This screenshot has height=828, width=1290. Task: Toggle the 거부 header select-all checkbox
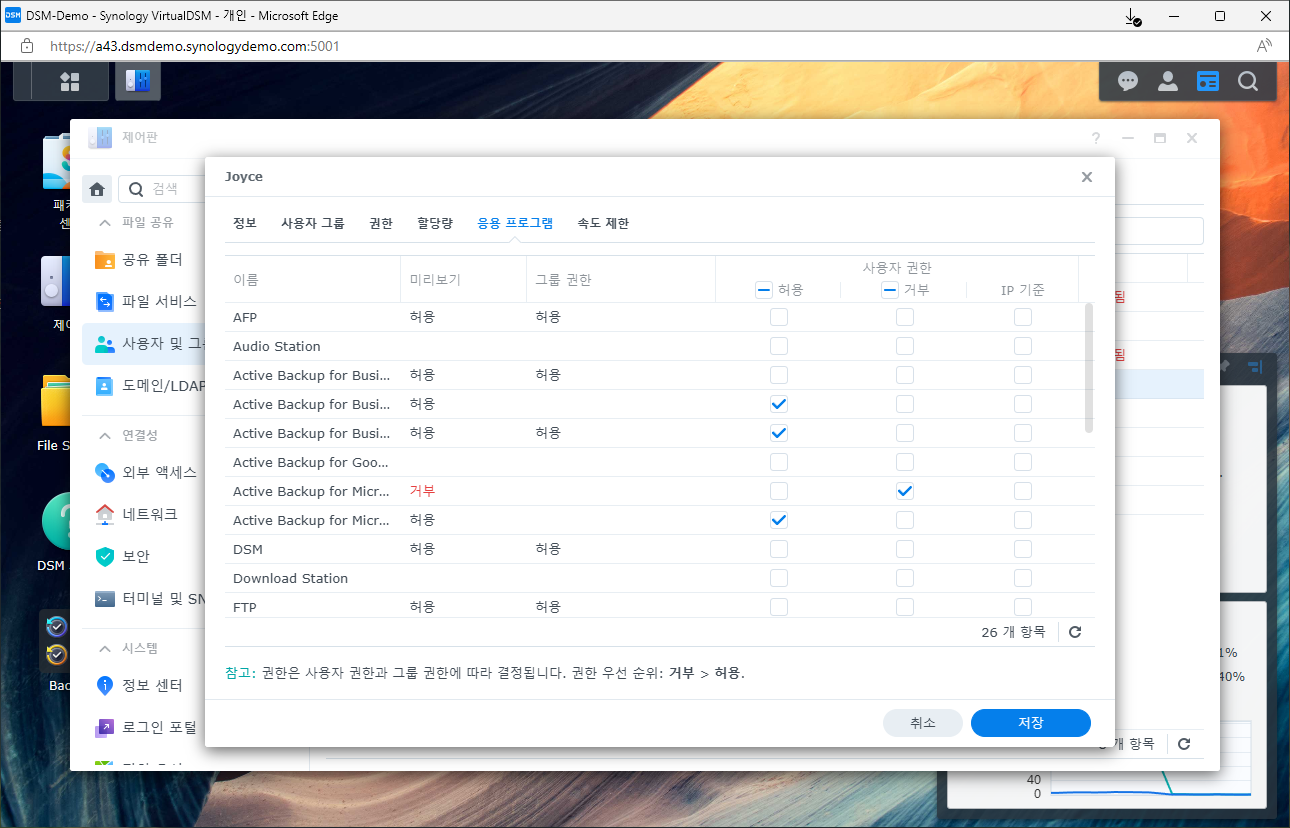click(889, 290)
